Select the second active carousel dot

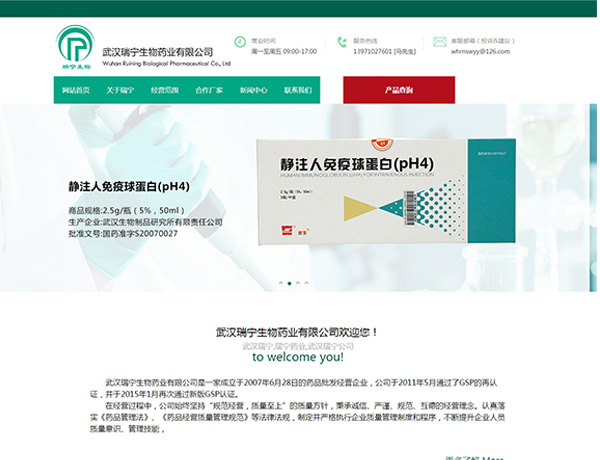pyautogui.click(x=289, y=284)
